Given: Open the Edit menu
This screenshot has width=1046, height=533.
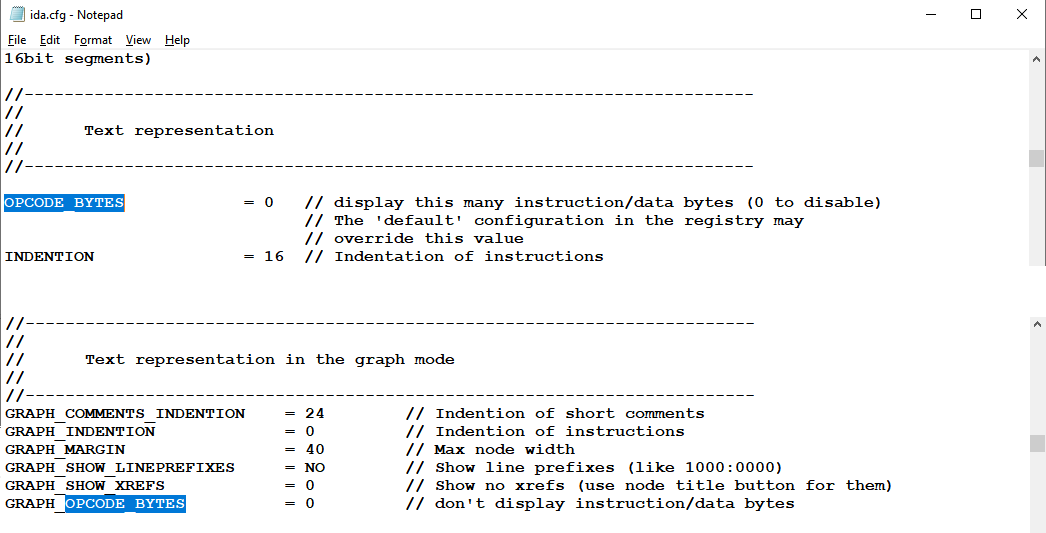Looking at the screenshot, I should 49,40.
